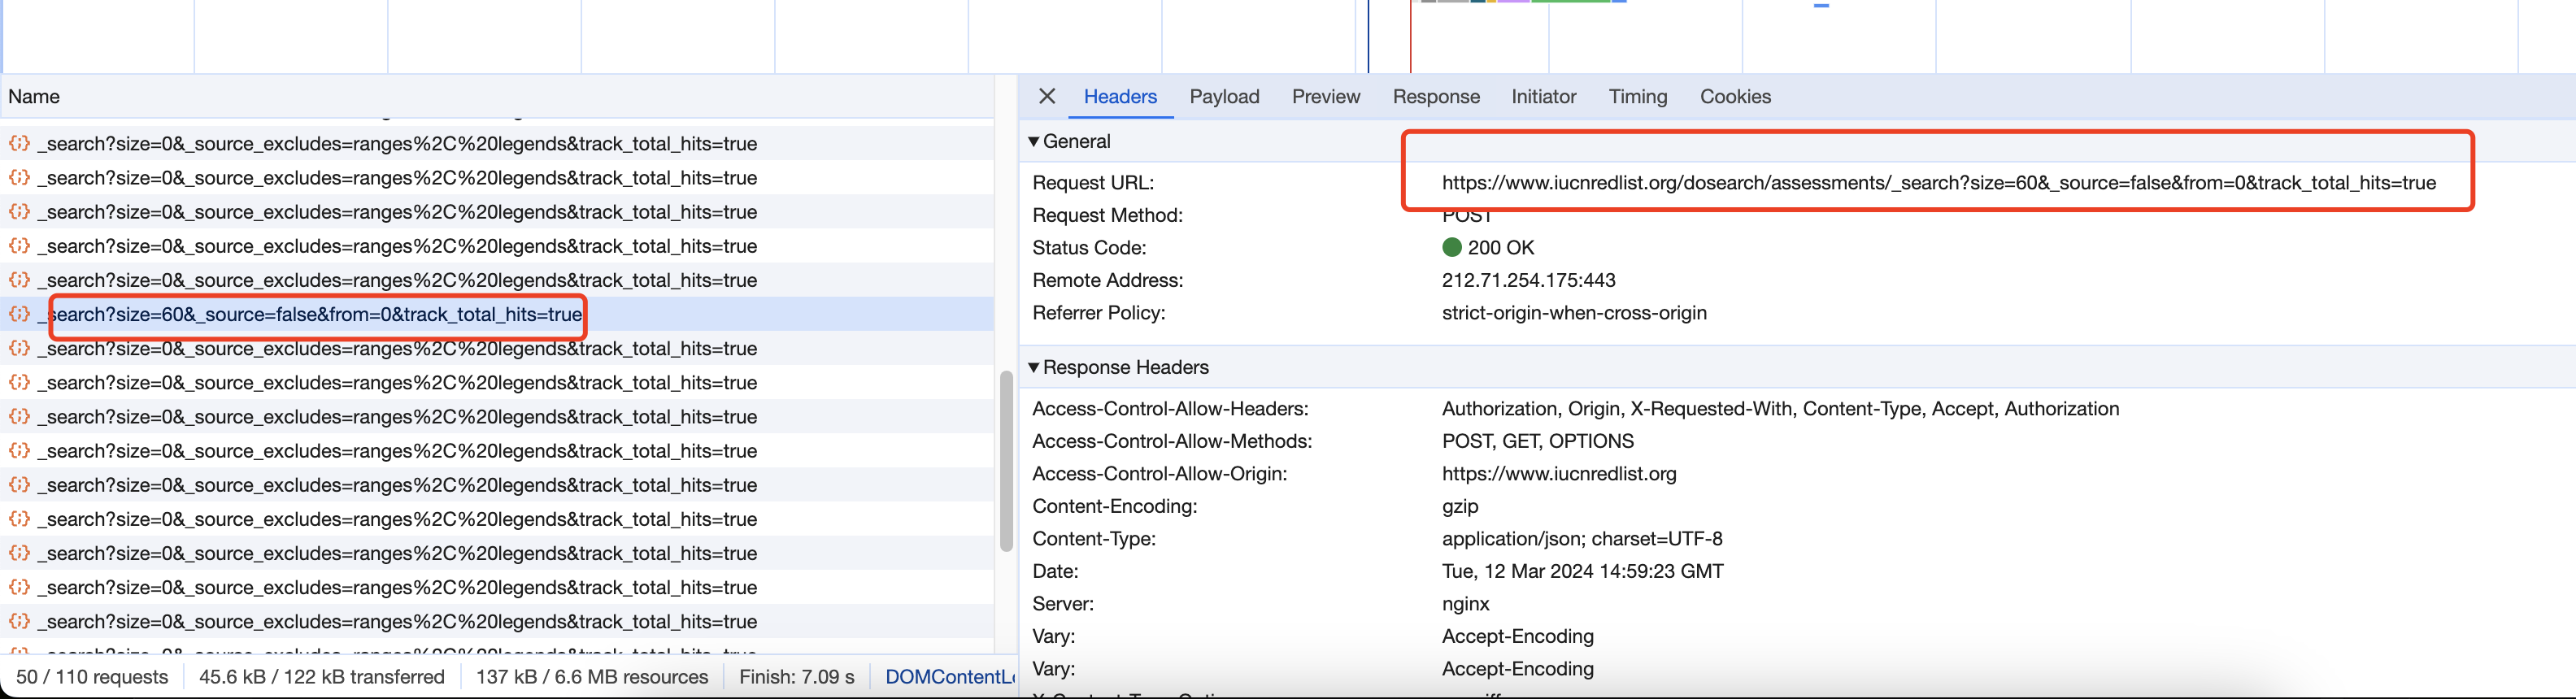This screenshot has width=2576, height=699.
Task: Click the Name column header
Action: pos(35,97)
